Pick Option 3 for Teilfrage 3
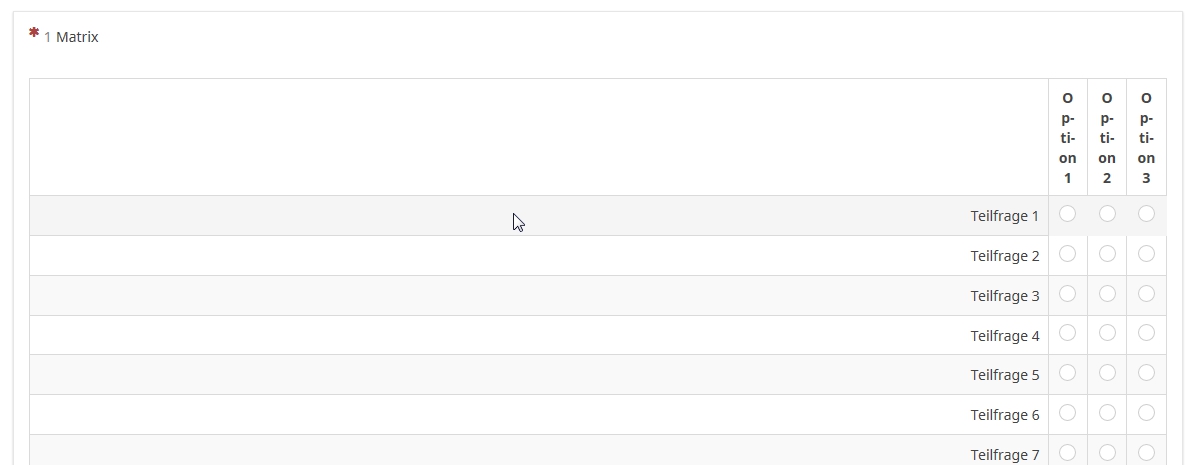This screenshot has height=465, width=1204. coord(1146,294)
